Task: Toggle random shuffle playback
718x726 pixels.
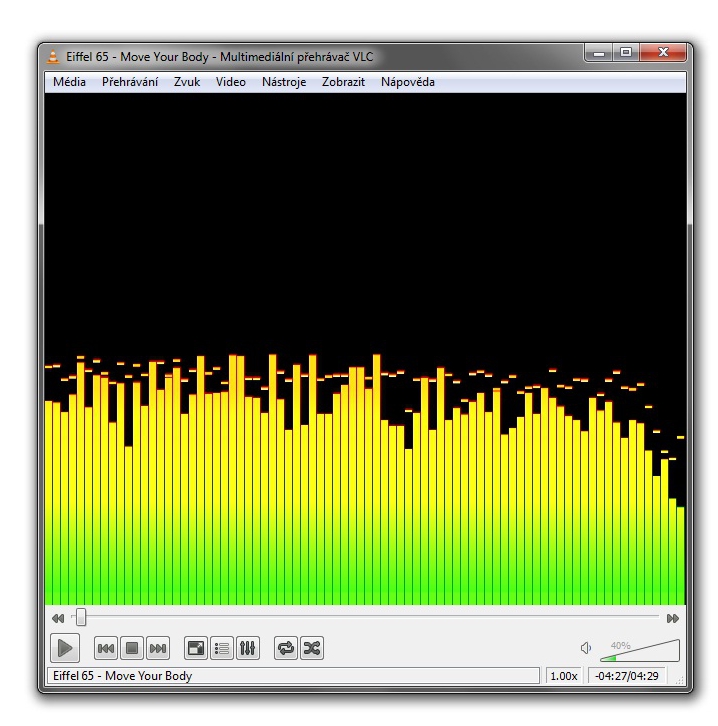Action: [x=312, y=648]
